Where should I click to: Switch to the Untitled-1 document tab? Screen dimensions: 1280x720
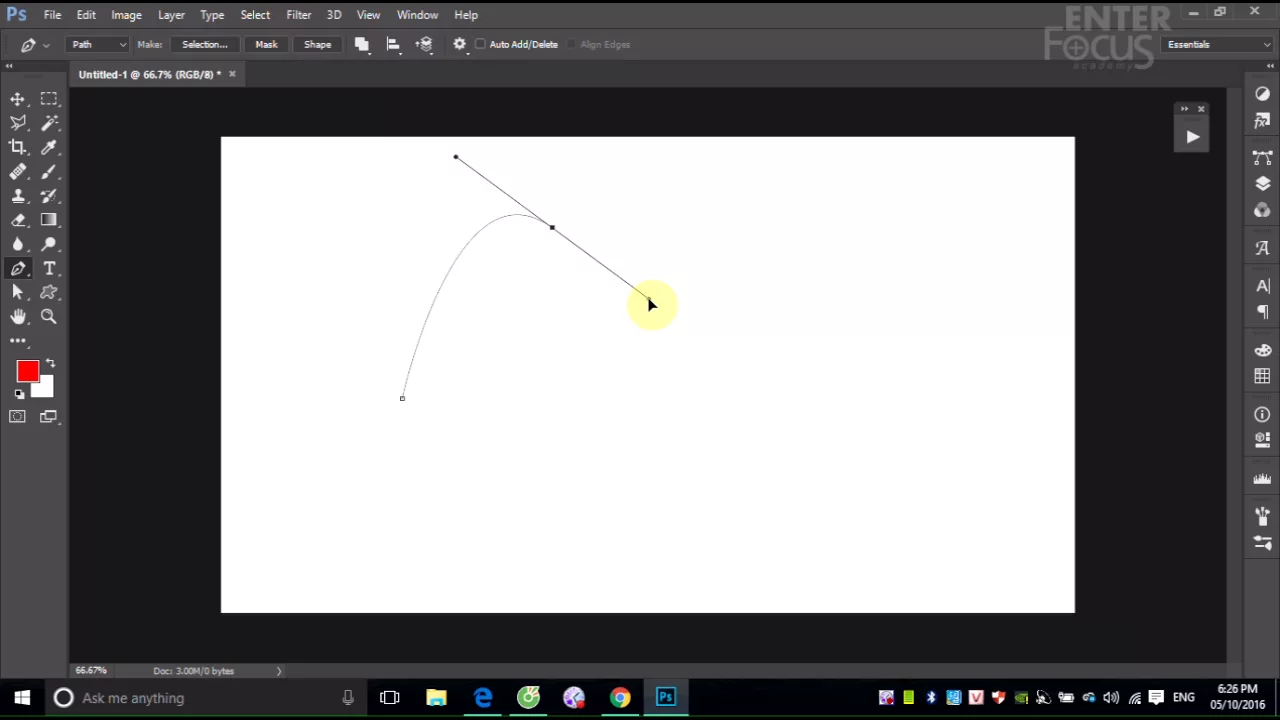coord(150,74)
